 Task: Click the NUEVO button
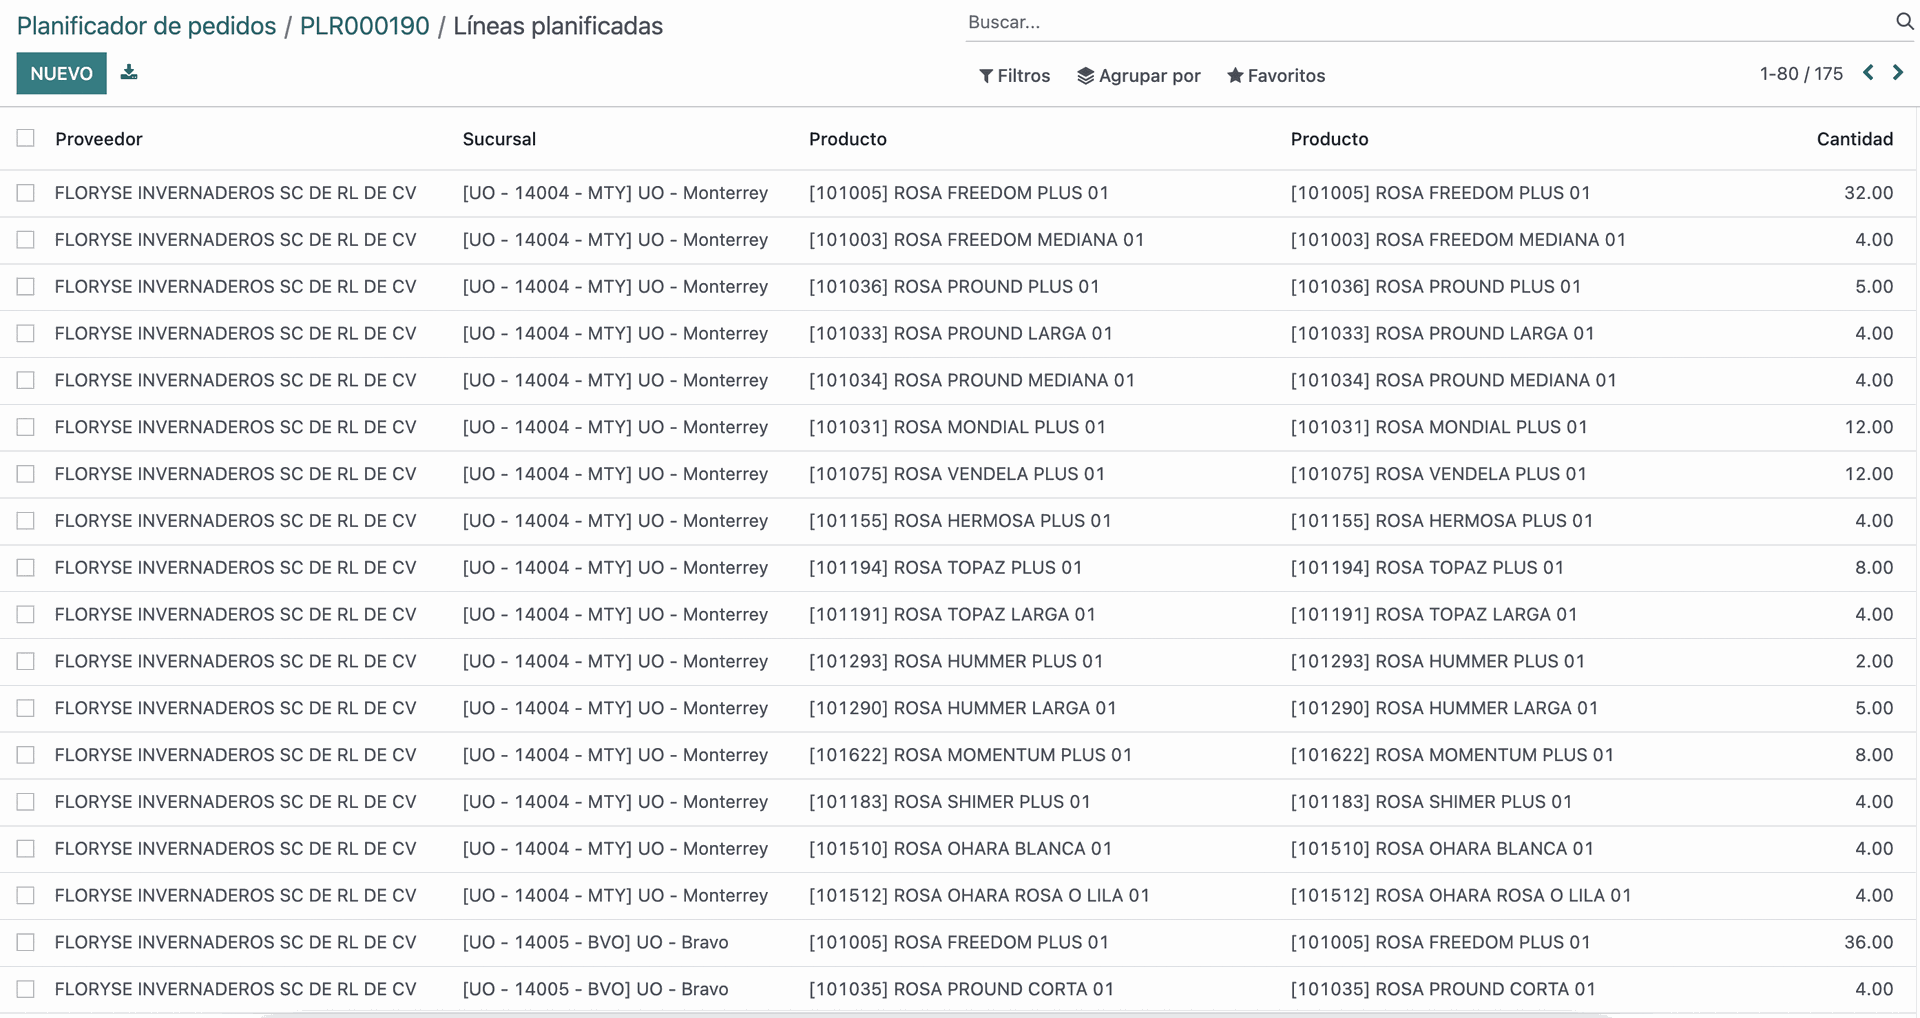pyautogui.click(x=61, y=73)
